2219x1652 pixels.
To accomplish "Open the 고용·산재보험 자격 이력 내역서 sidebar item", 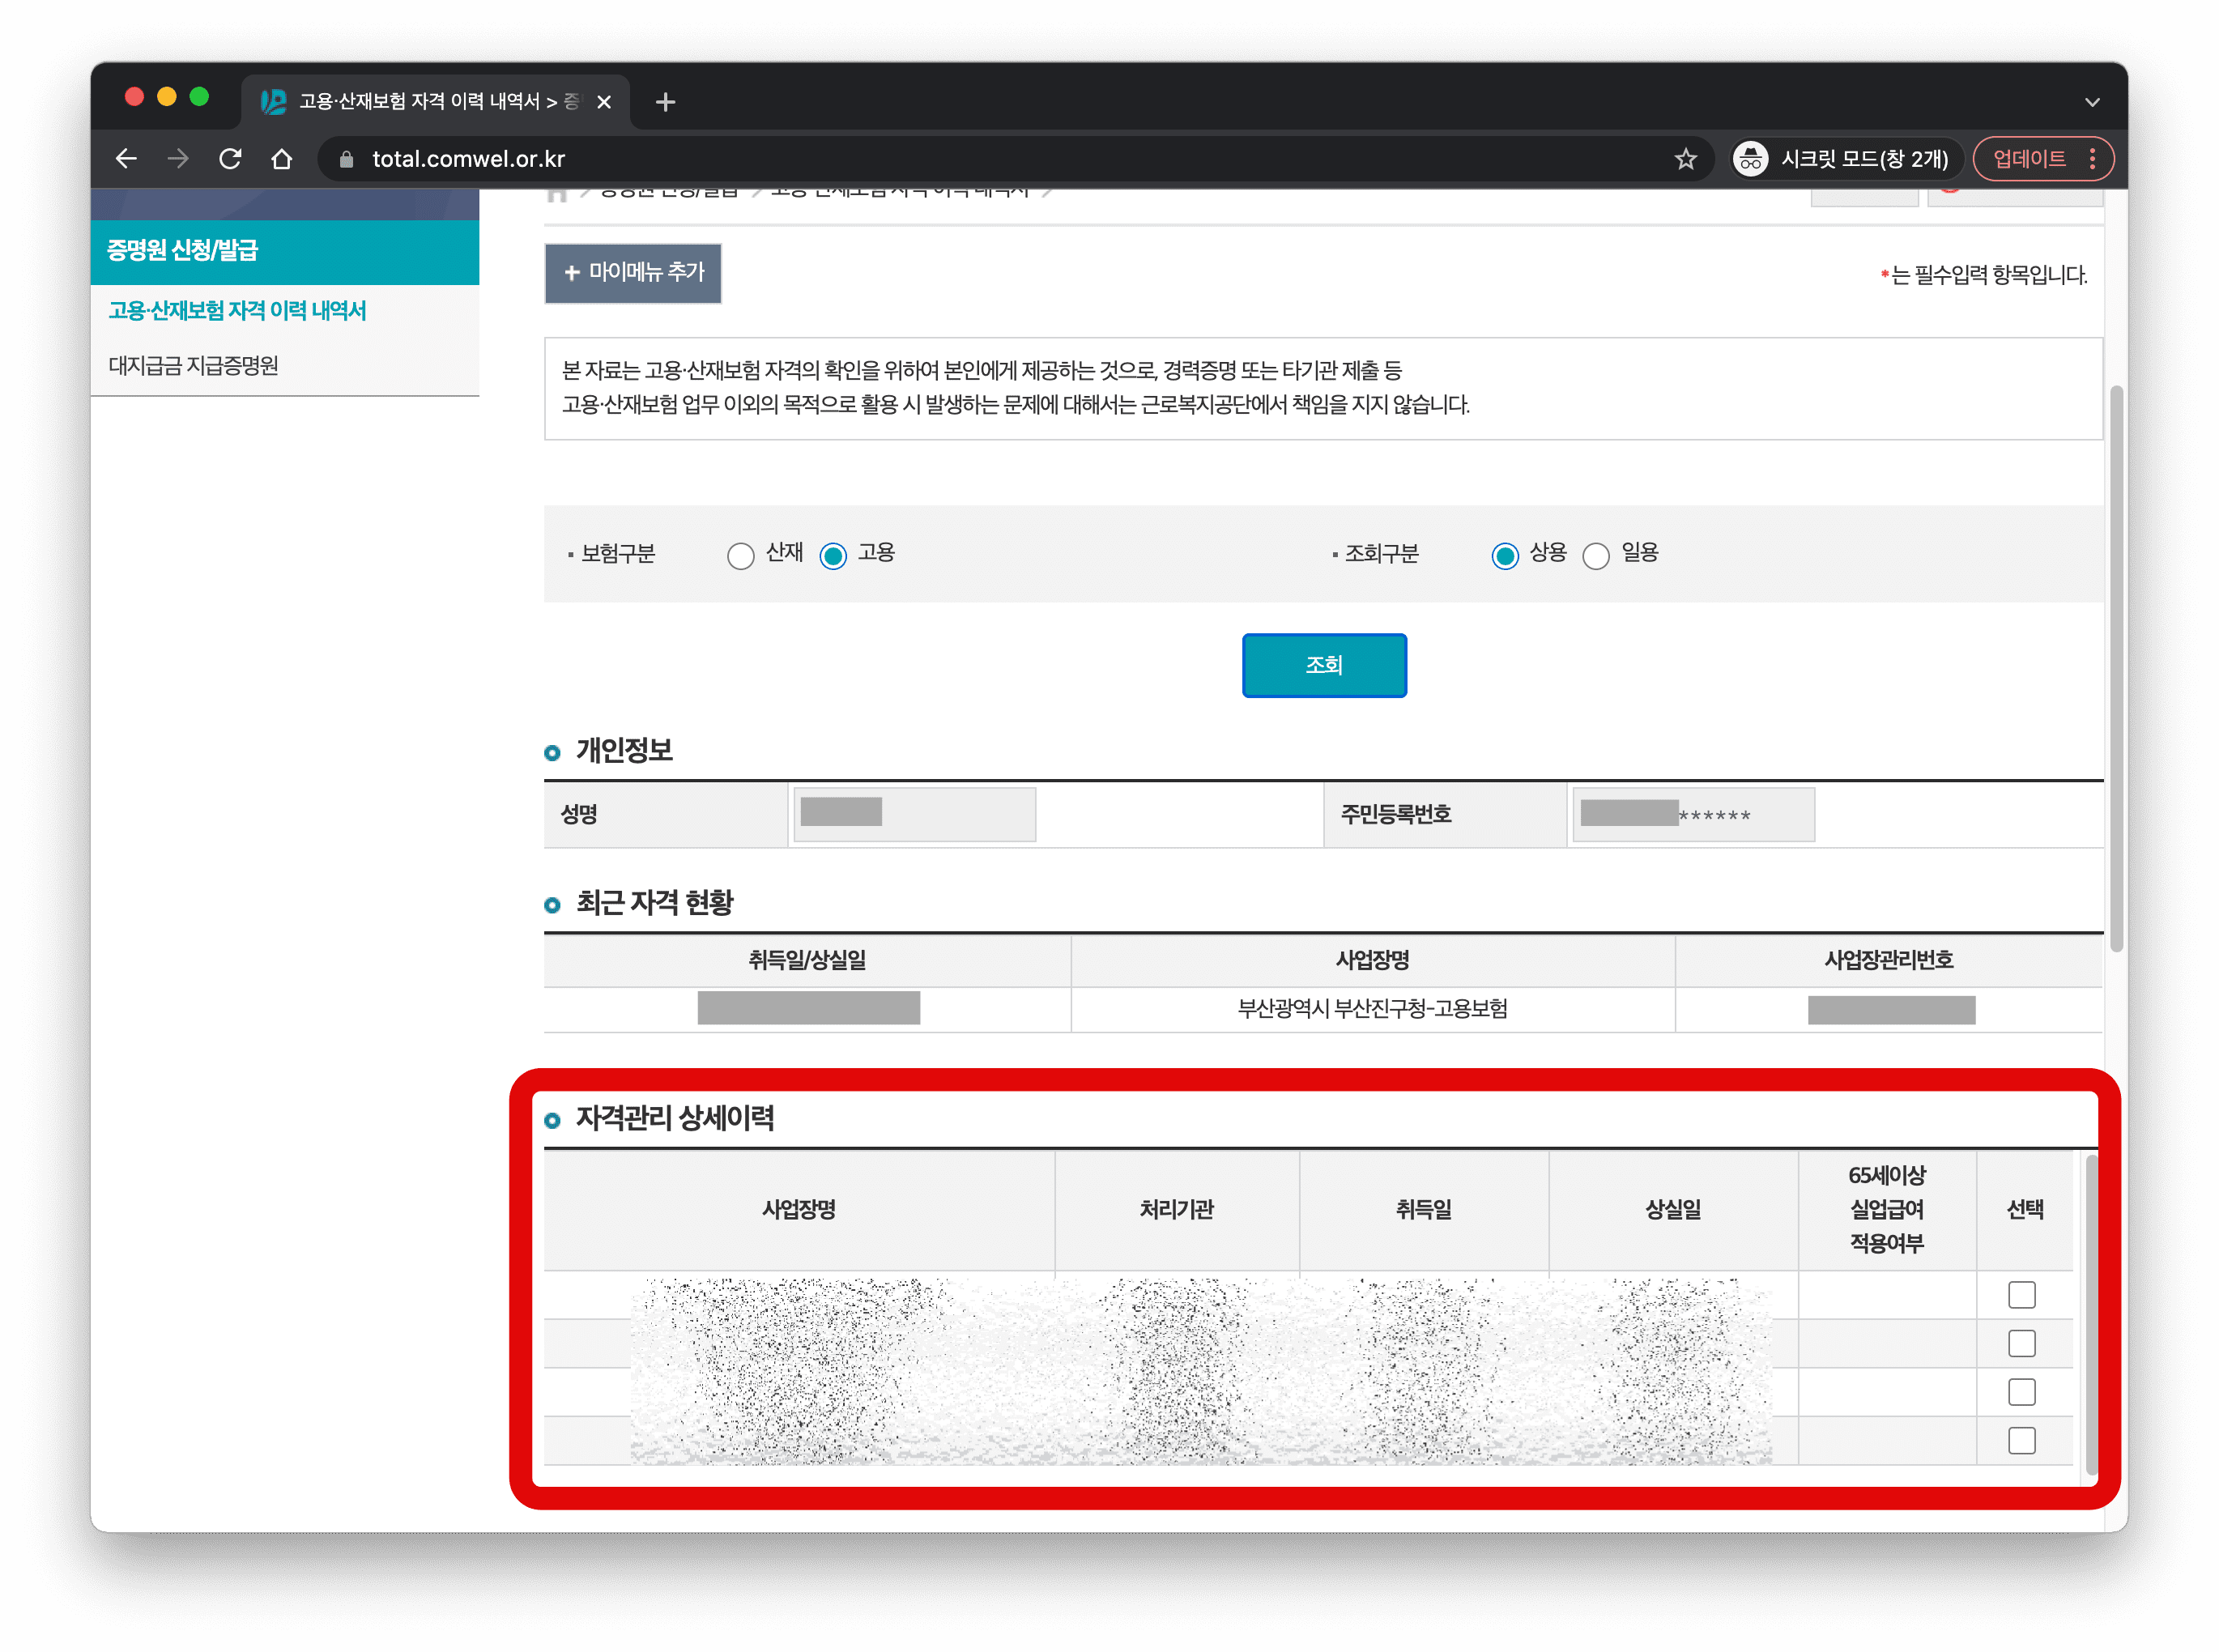I will [237, 311].
